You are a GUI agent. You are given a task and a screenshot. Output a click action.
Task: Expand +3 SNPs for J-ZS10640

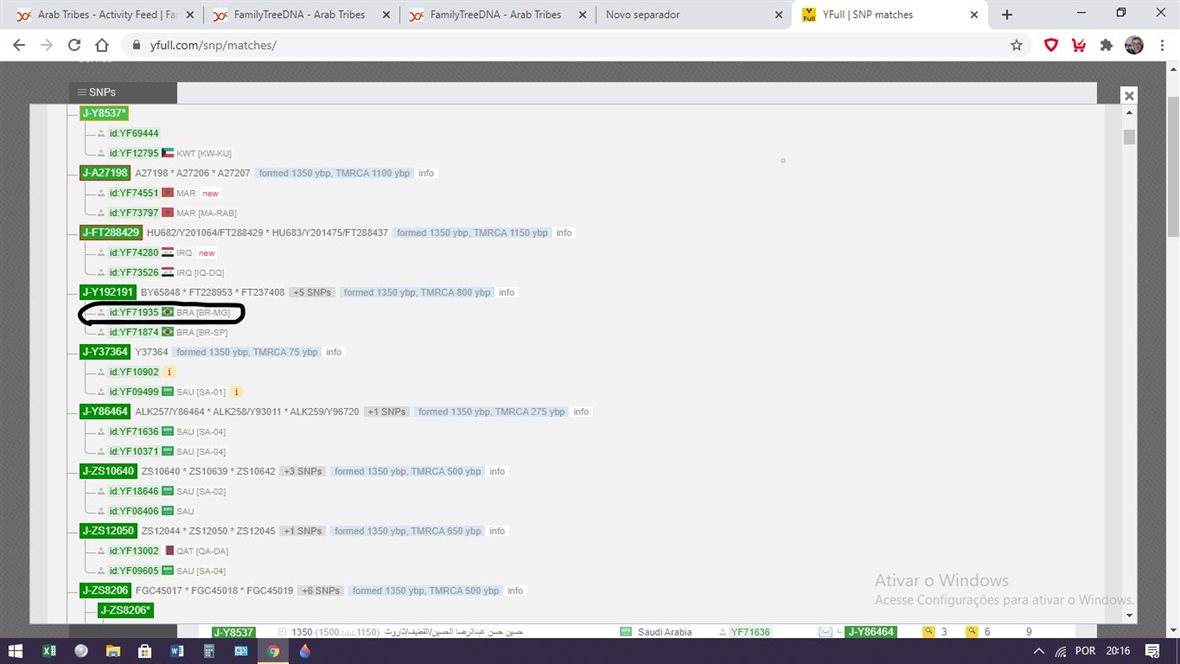[x=302, y=471]
